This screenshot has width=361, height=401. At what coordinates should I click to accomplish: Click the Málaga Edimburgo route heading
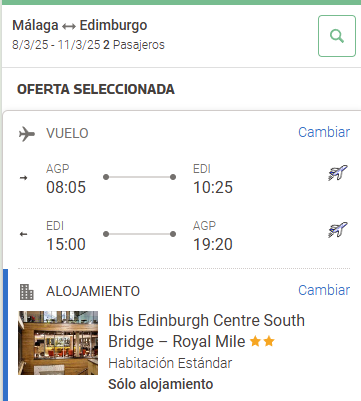point(80,25)
